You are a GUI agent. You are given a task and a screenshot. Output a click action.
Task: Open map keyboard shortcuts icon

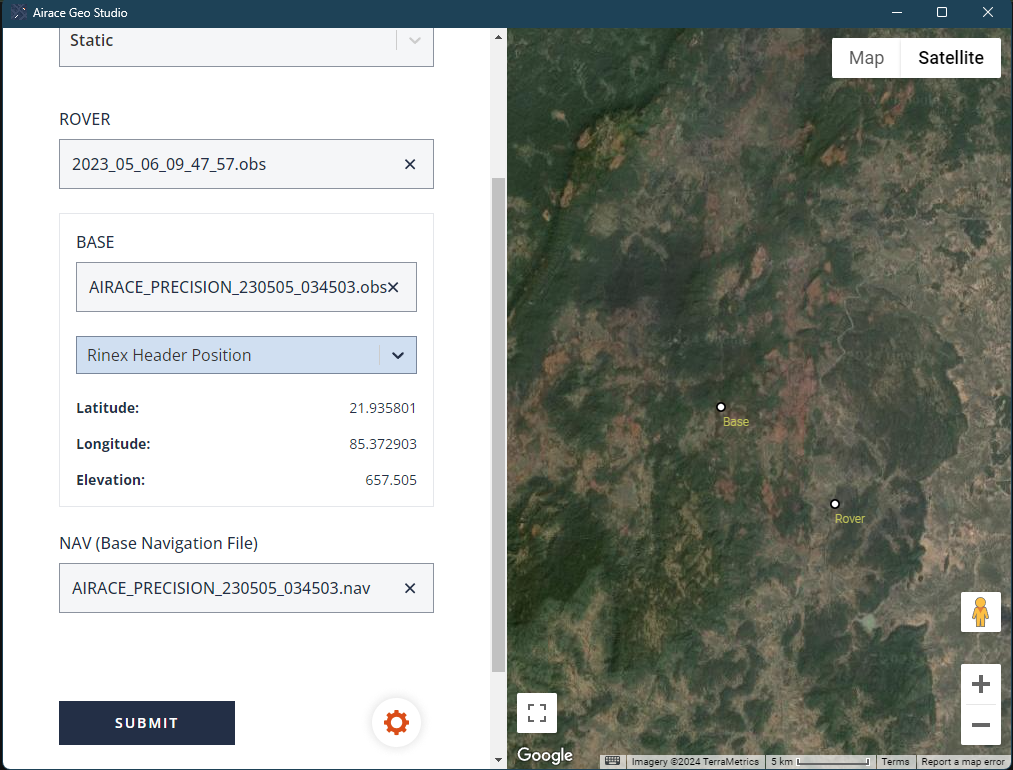click(613, 762)
